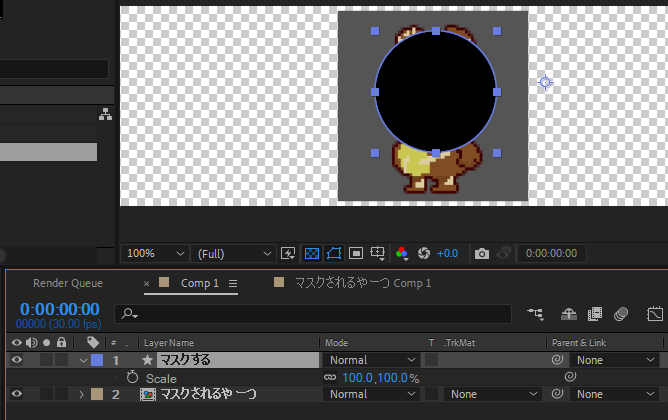Toggle the Scale stopwatch

132,377
